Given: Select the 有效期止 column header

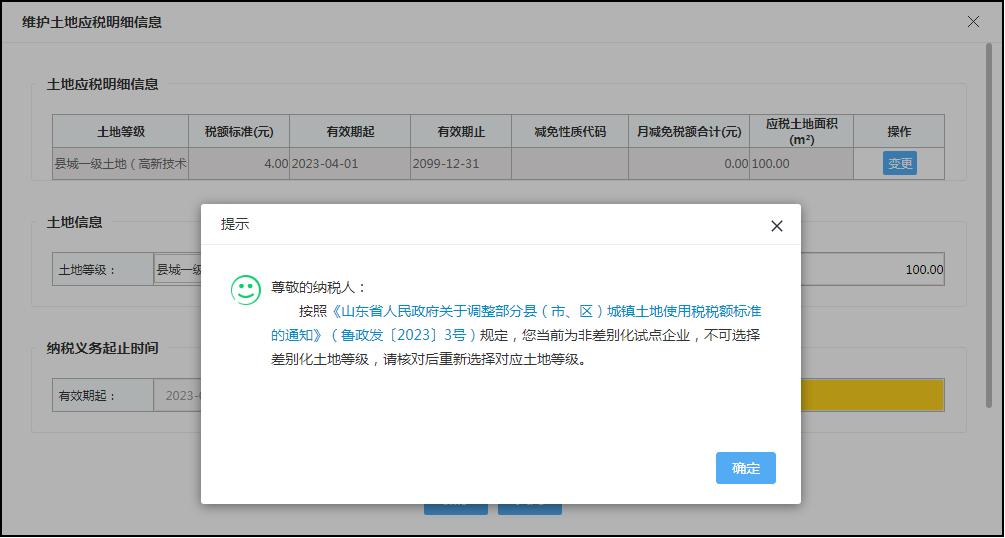Looking at the screenshot, I should click(461, 131).
